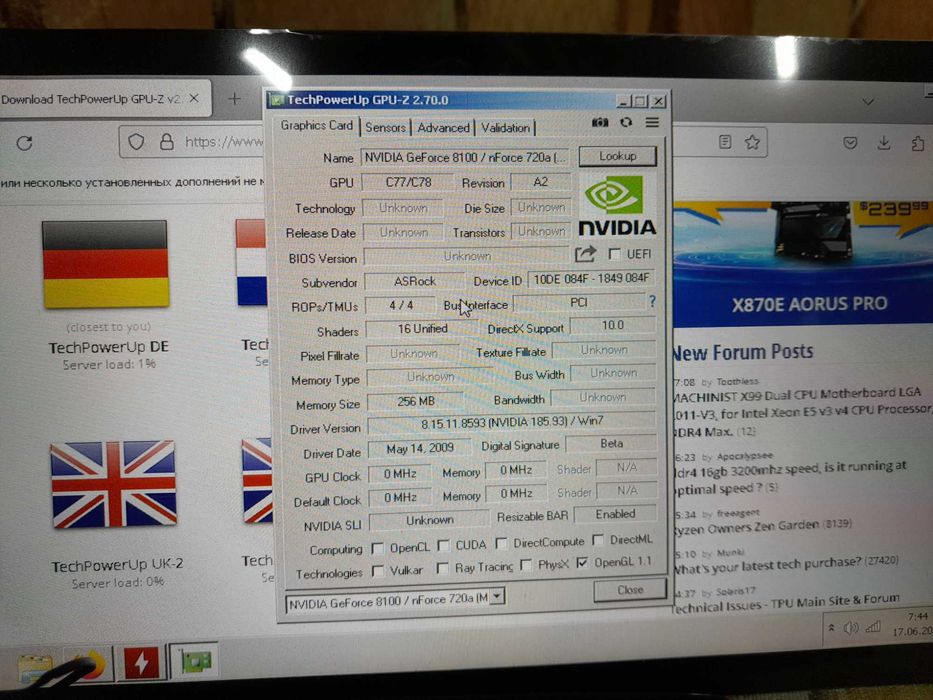The image size is (933, 700).
Task: Select the GPU-Z taskbar icon
Action: (195, 661)
